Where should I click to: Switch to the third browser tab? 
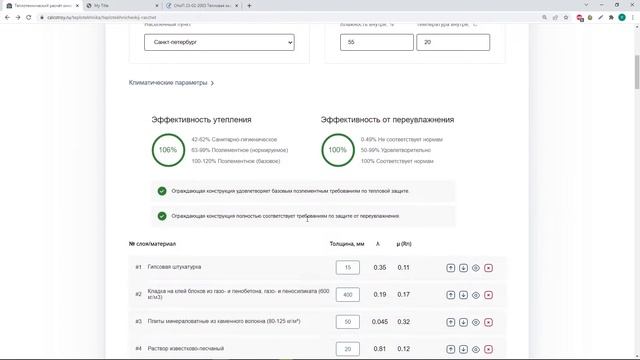pos(202,6)
